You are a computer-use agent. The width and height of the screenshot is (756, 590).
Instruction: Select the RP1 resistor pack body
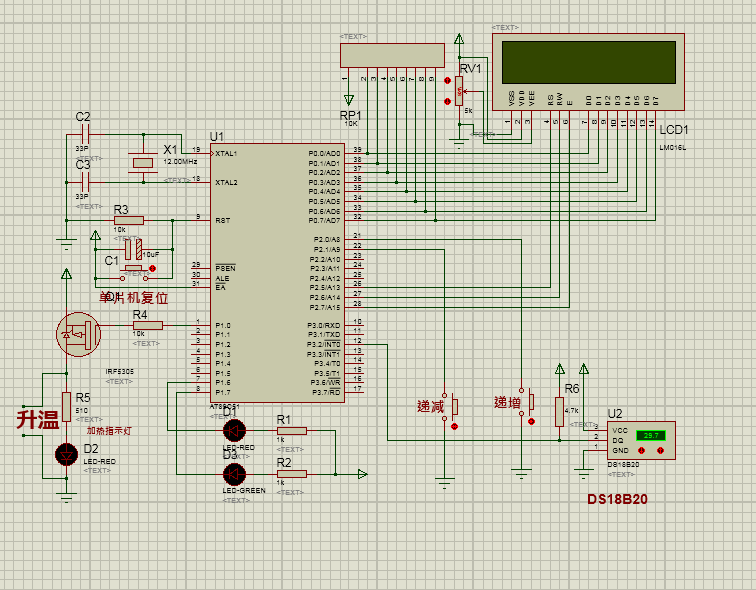pyautogui.click(x=391, y=55)
